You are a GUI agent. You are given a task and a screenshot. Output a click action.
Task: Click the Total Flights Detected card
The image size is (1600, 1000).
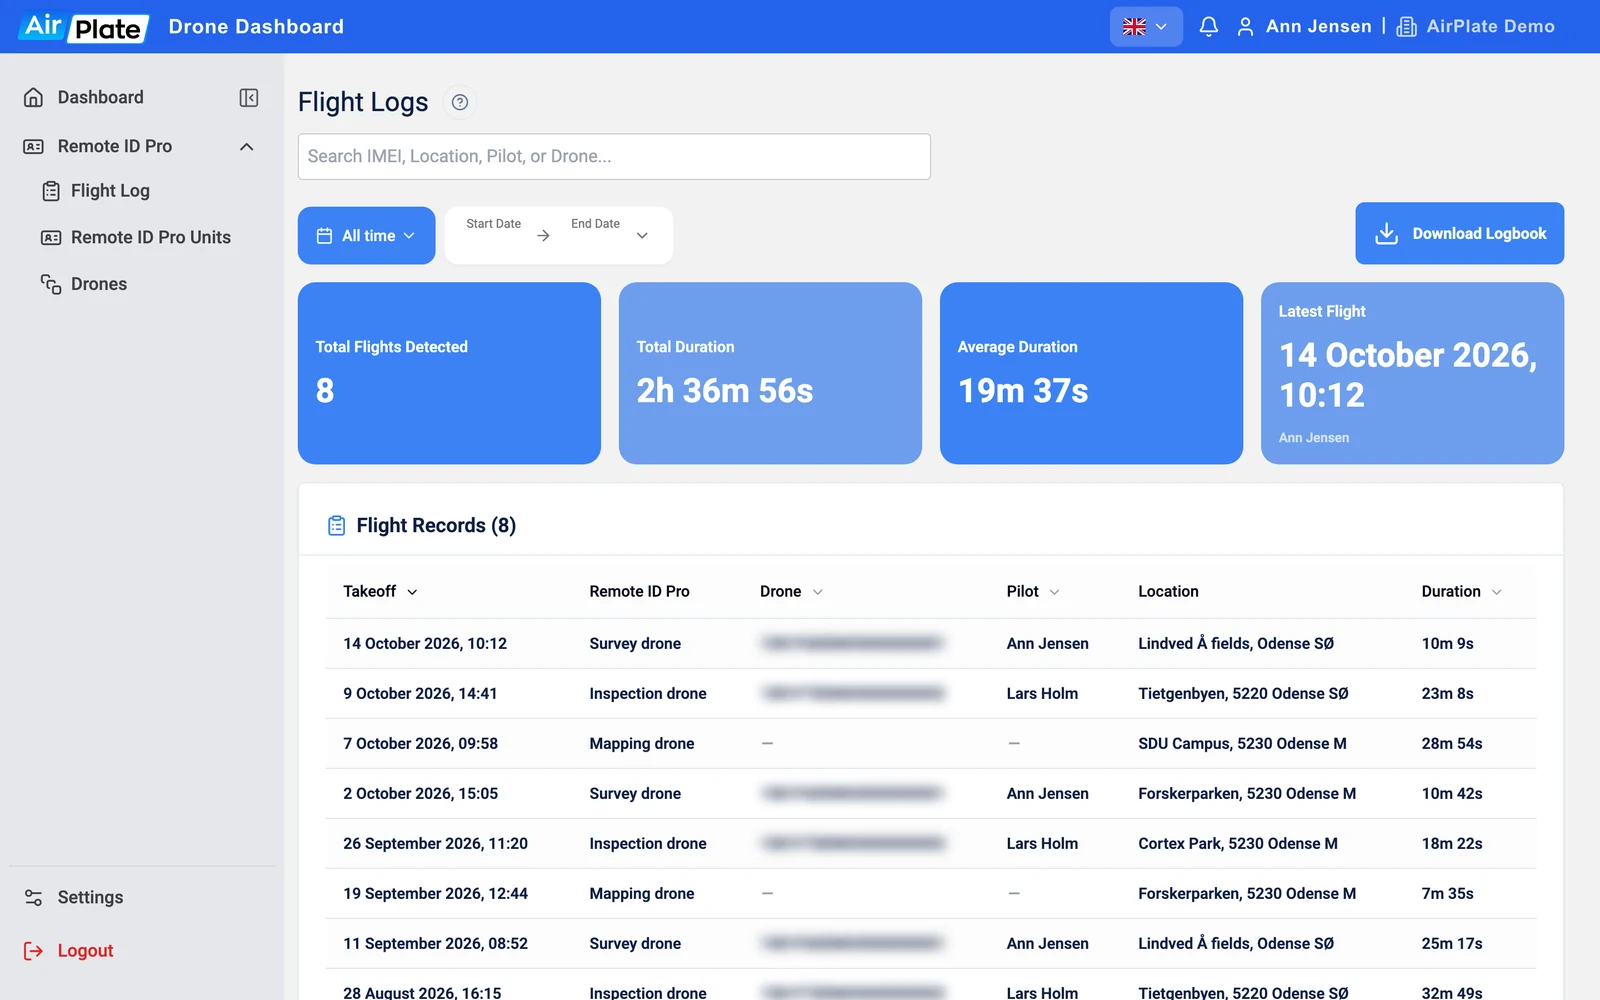point(449,373)
